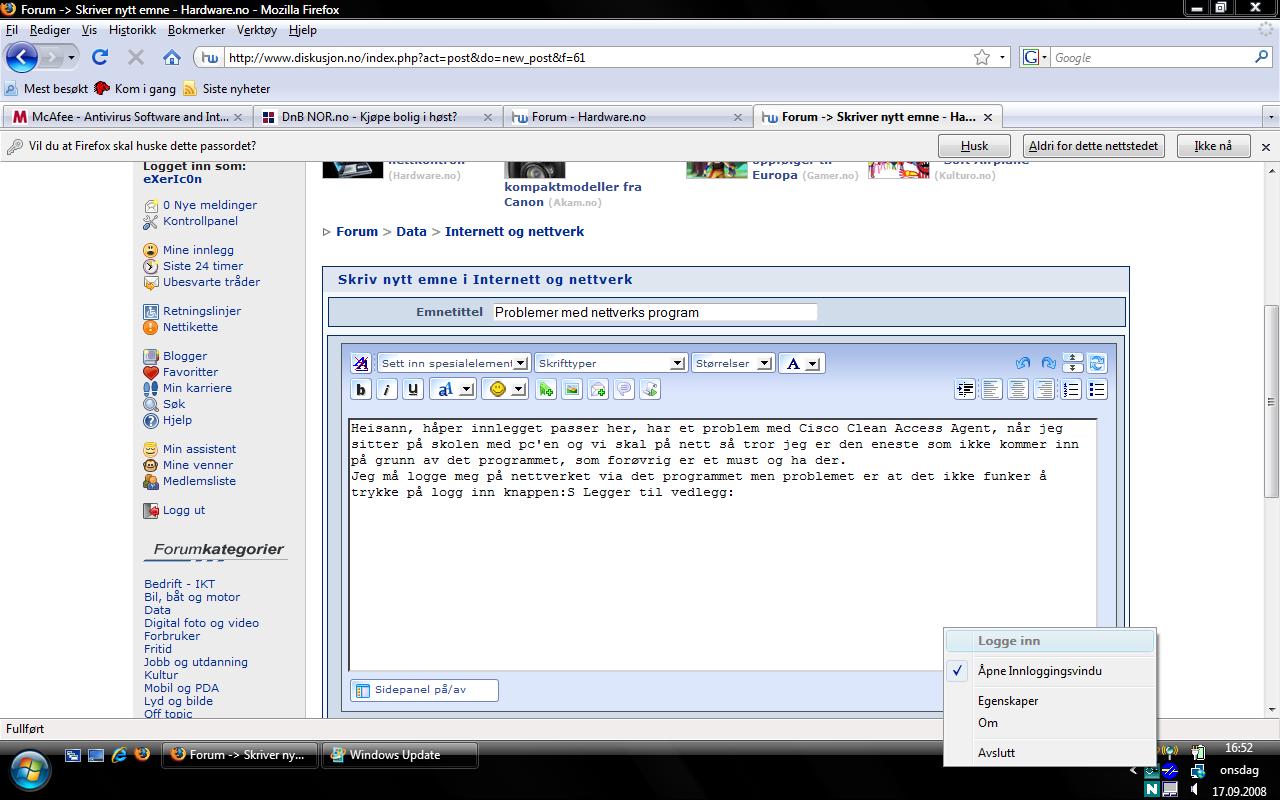Click the undo arrow in editor toolbar

pos(1022,363)
